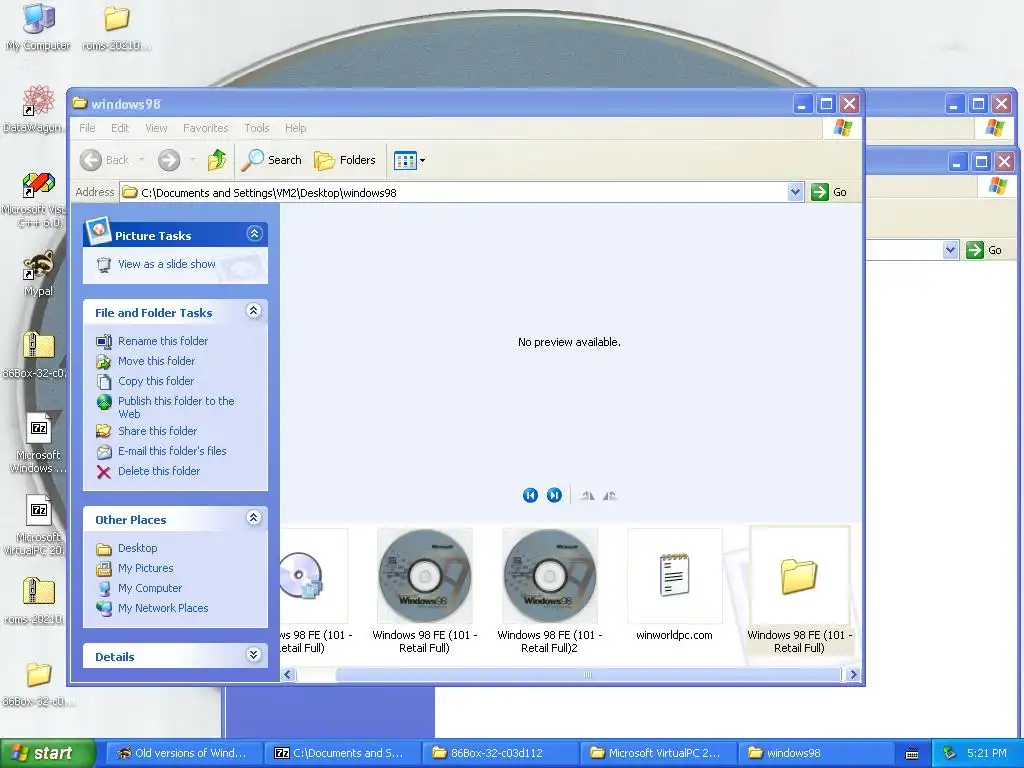Select the Retail Full)2 disc thumbnail
Screen dimensions: 1024x768
(549, 576)
